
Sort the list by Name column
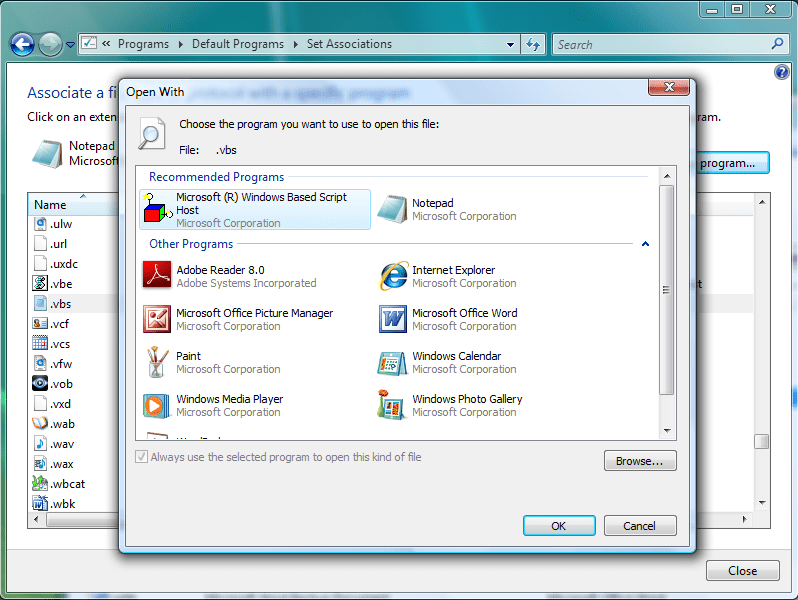click(x=73, y=204)
